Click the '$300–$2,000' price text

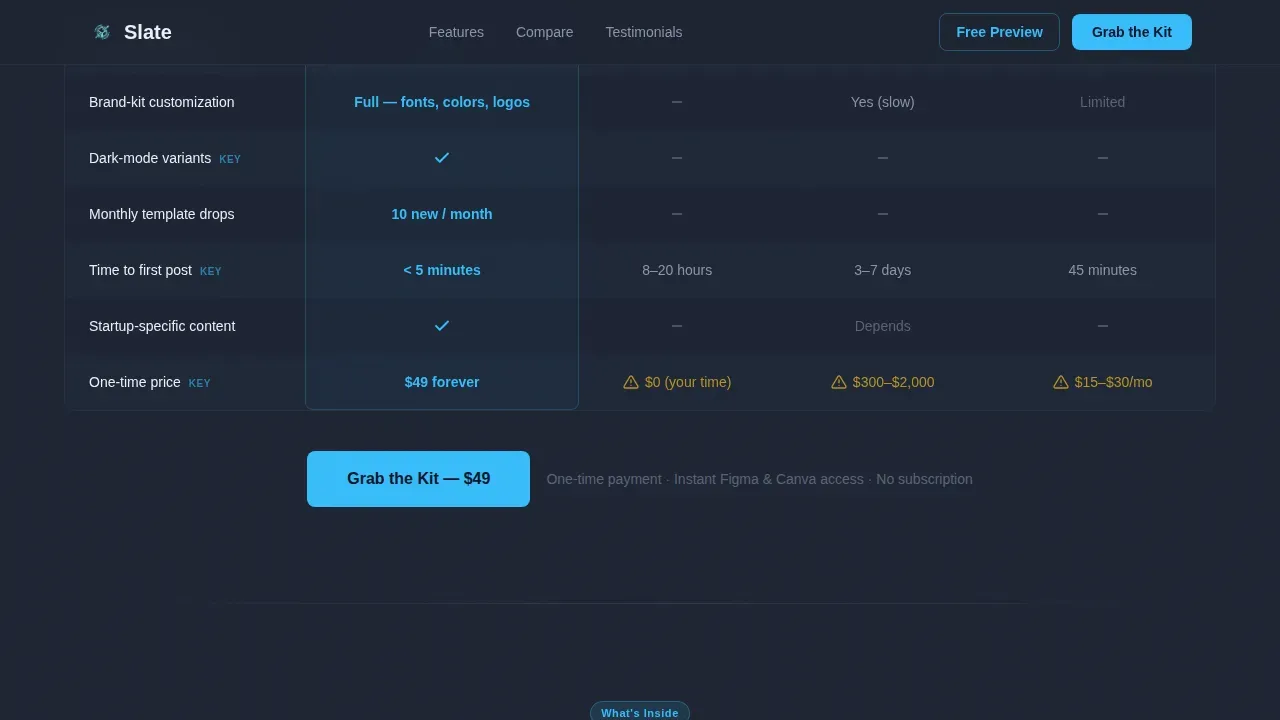894,382
